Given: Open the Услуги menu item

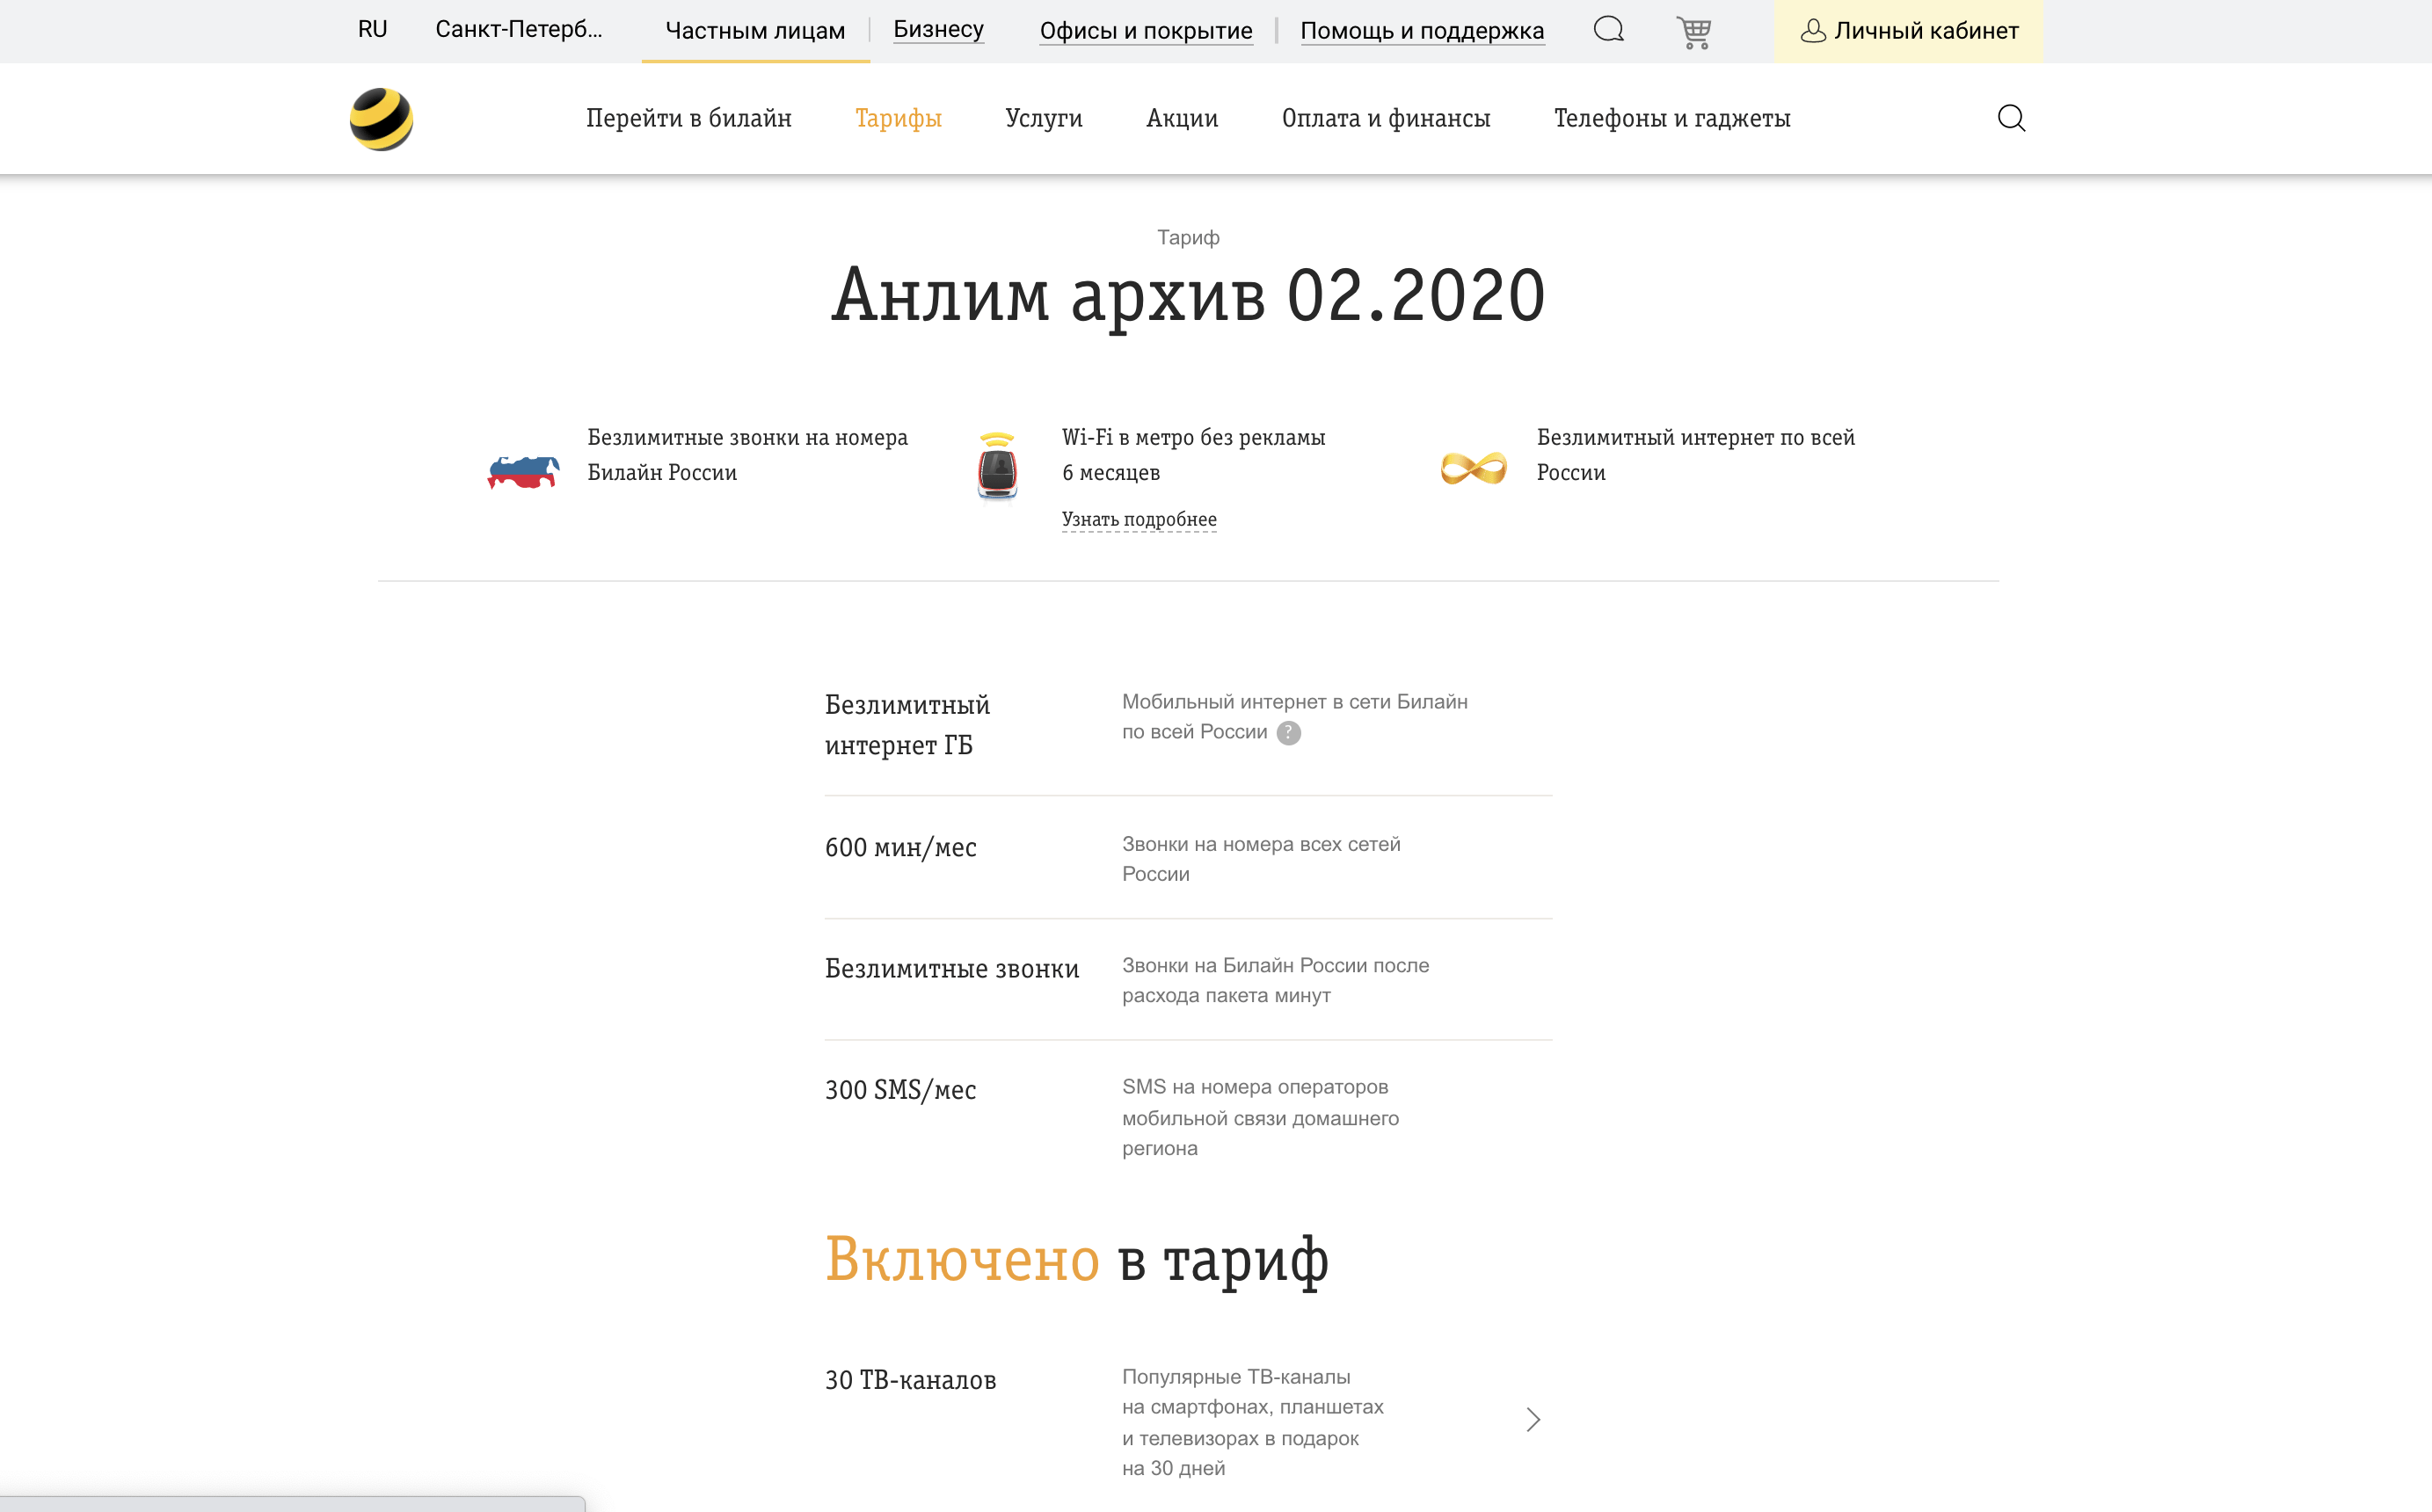Looking at the screenshot, I should click(1044, 118).
